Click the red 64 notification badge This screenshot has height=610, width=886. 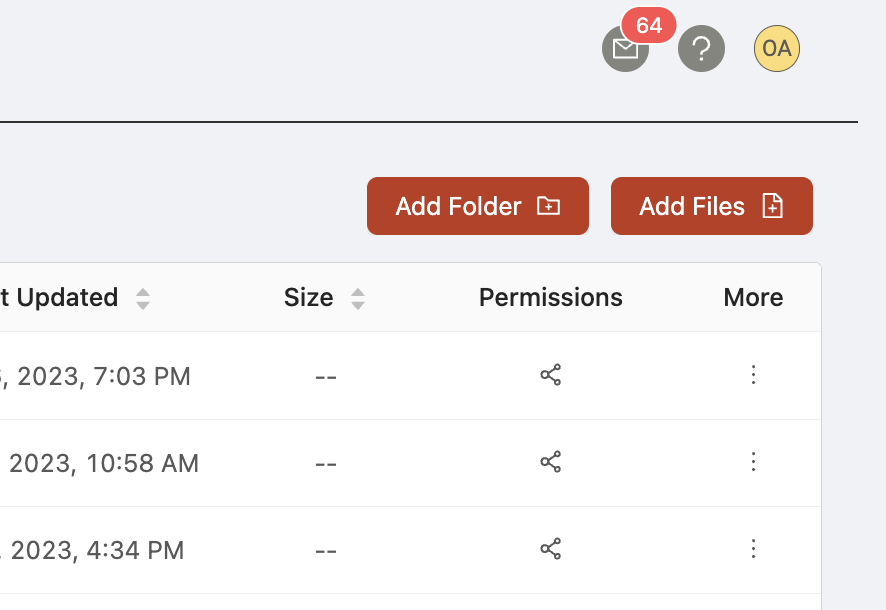[x=649, y=25]
